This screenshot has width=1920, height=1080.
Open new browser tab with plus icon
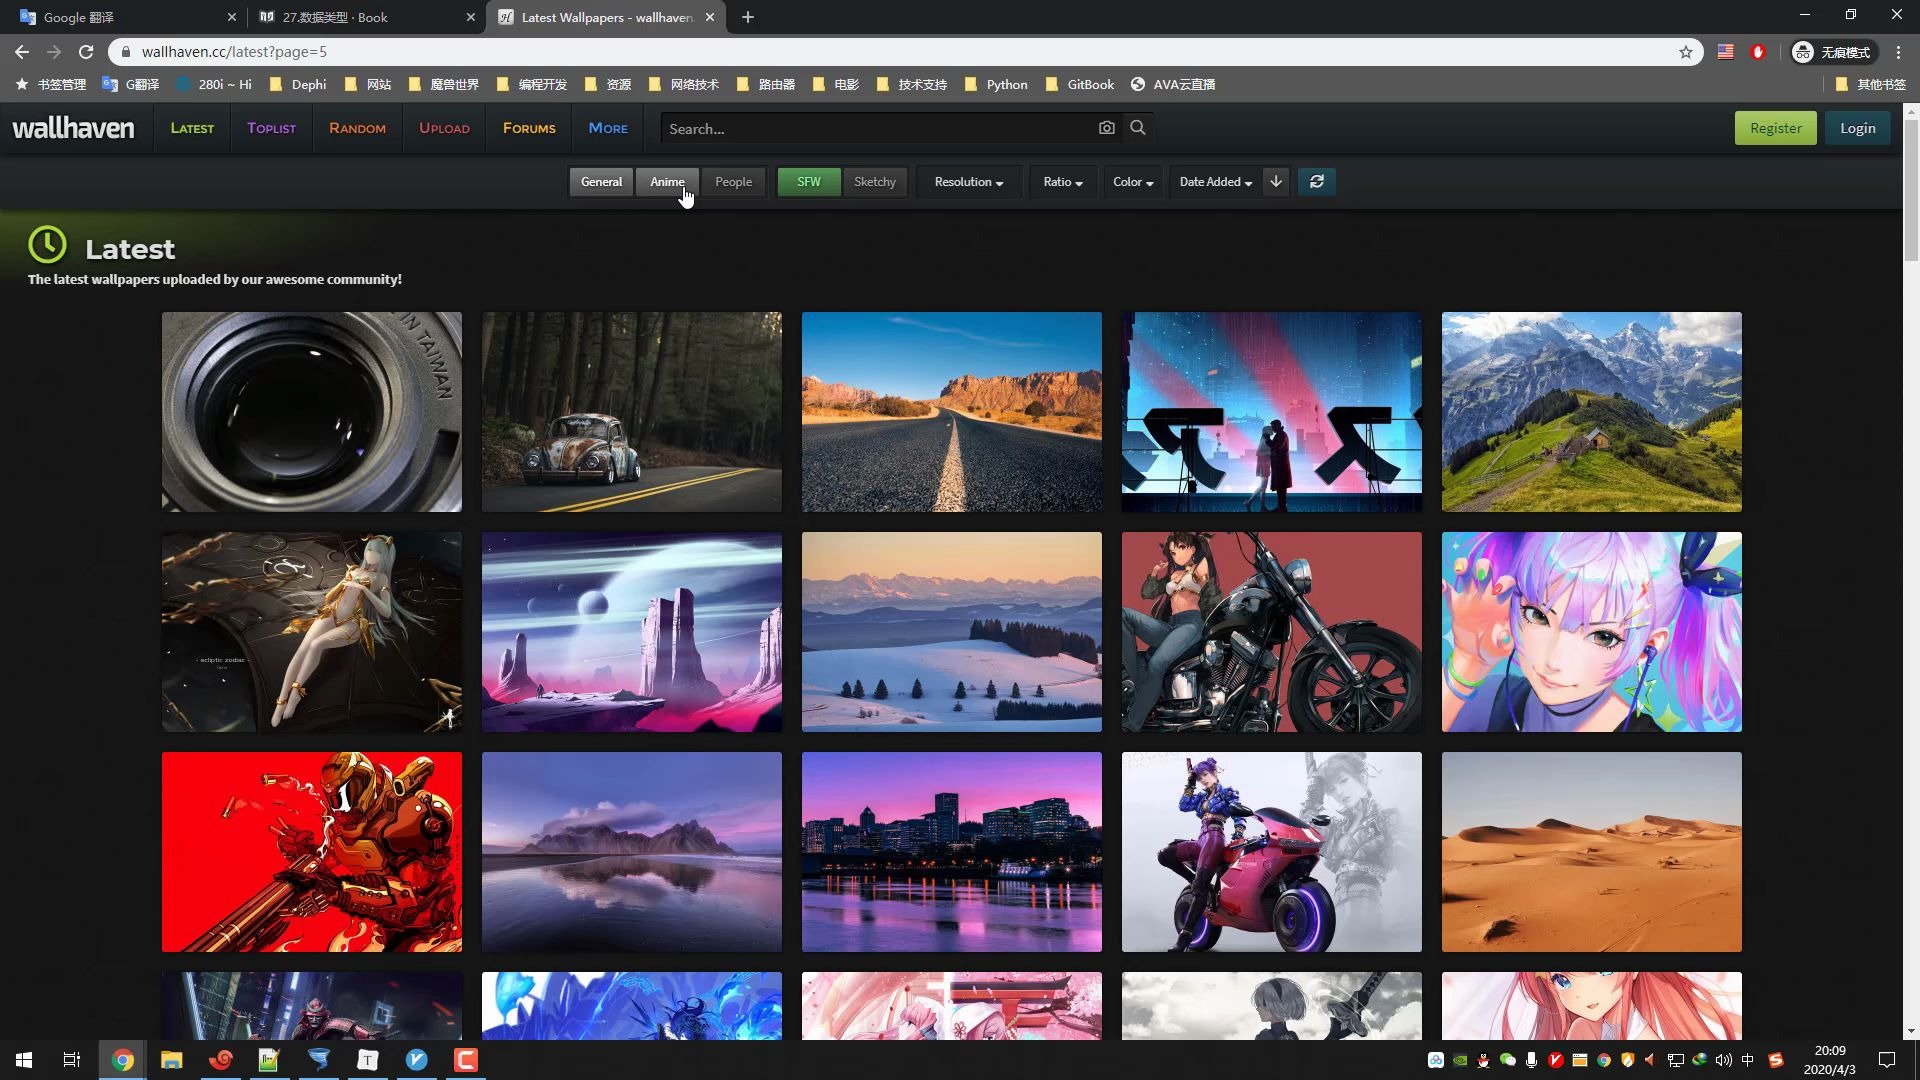click(748, 17)
